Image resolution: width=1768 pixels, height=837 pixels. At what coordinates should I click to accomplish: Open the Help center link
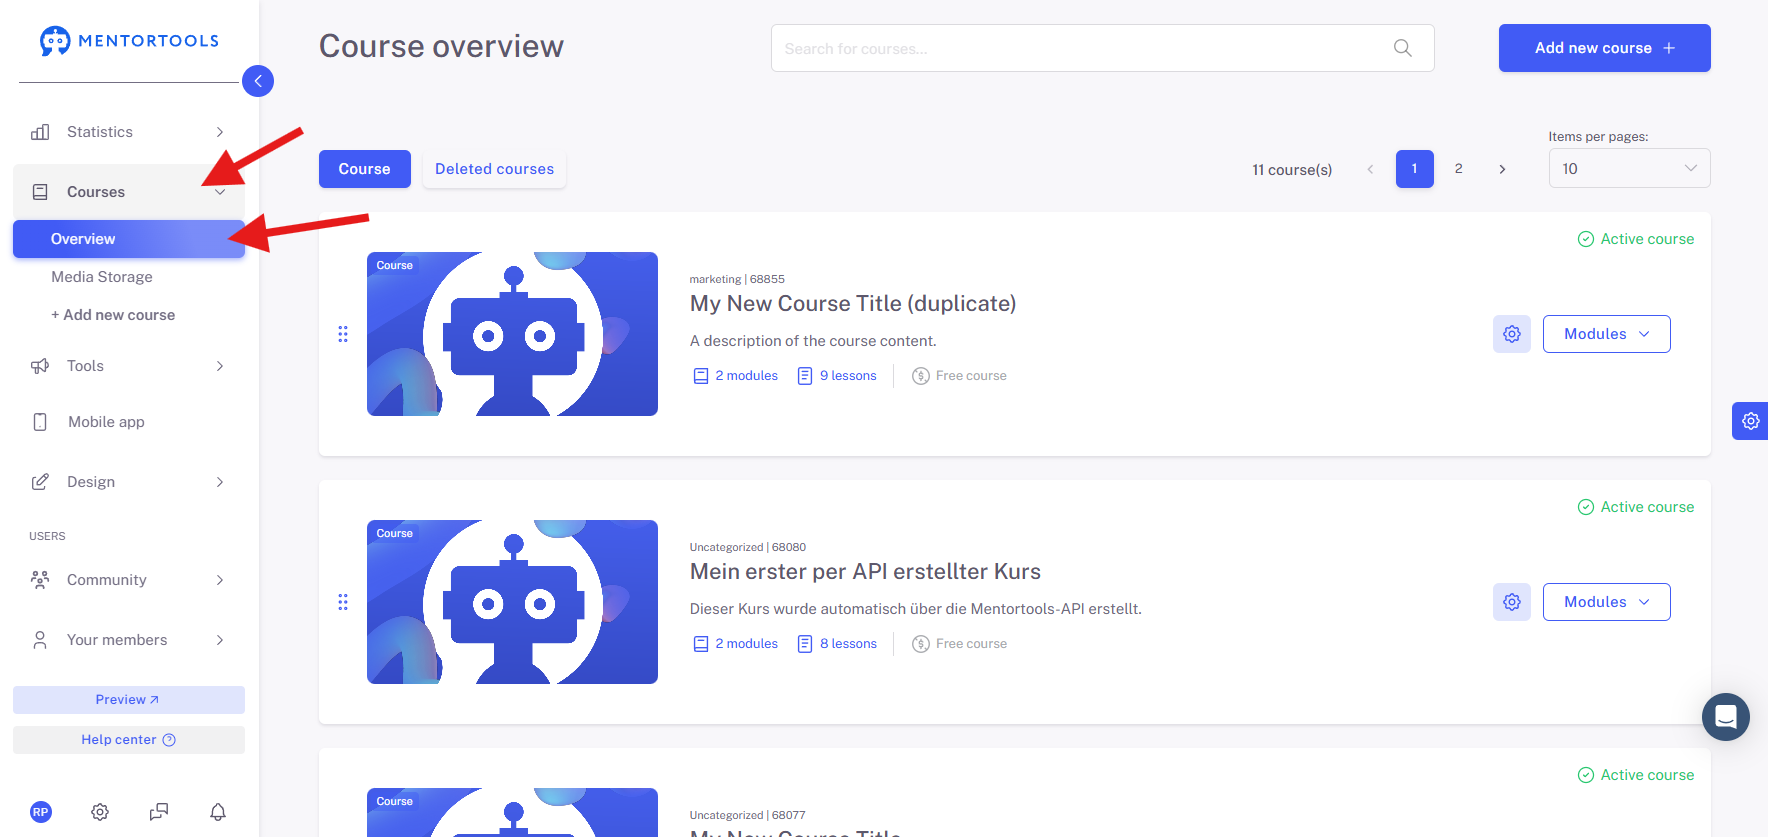(129, 740)
